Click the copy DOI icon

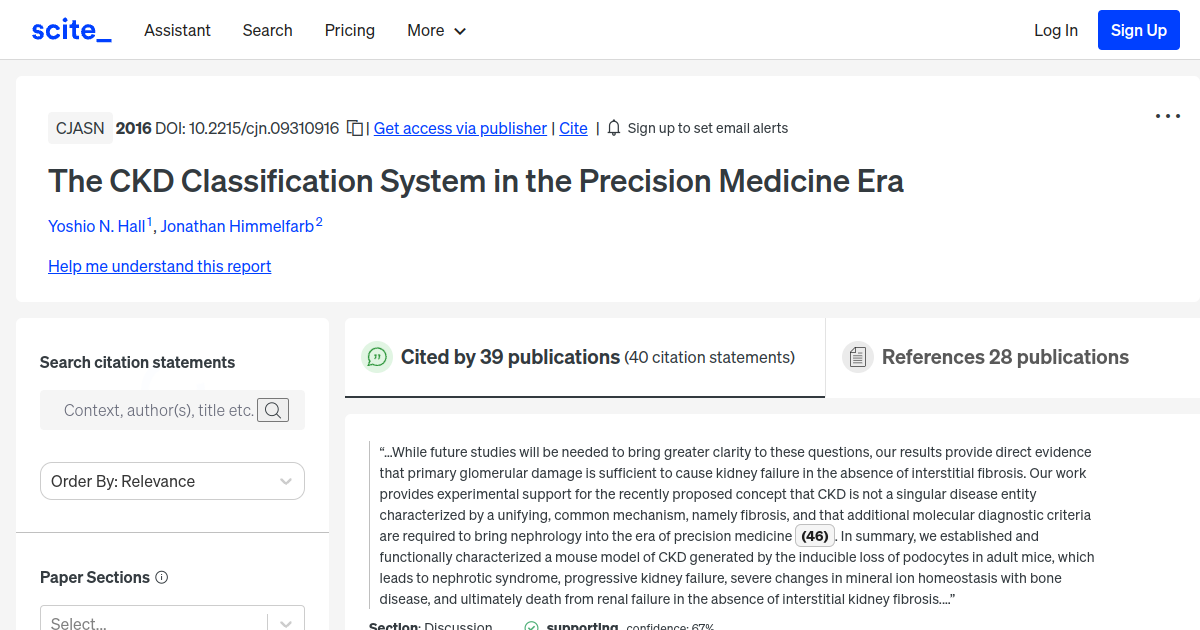pyautogui.click(x=355, y=128)
